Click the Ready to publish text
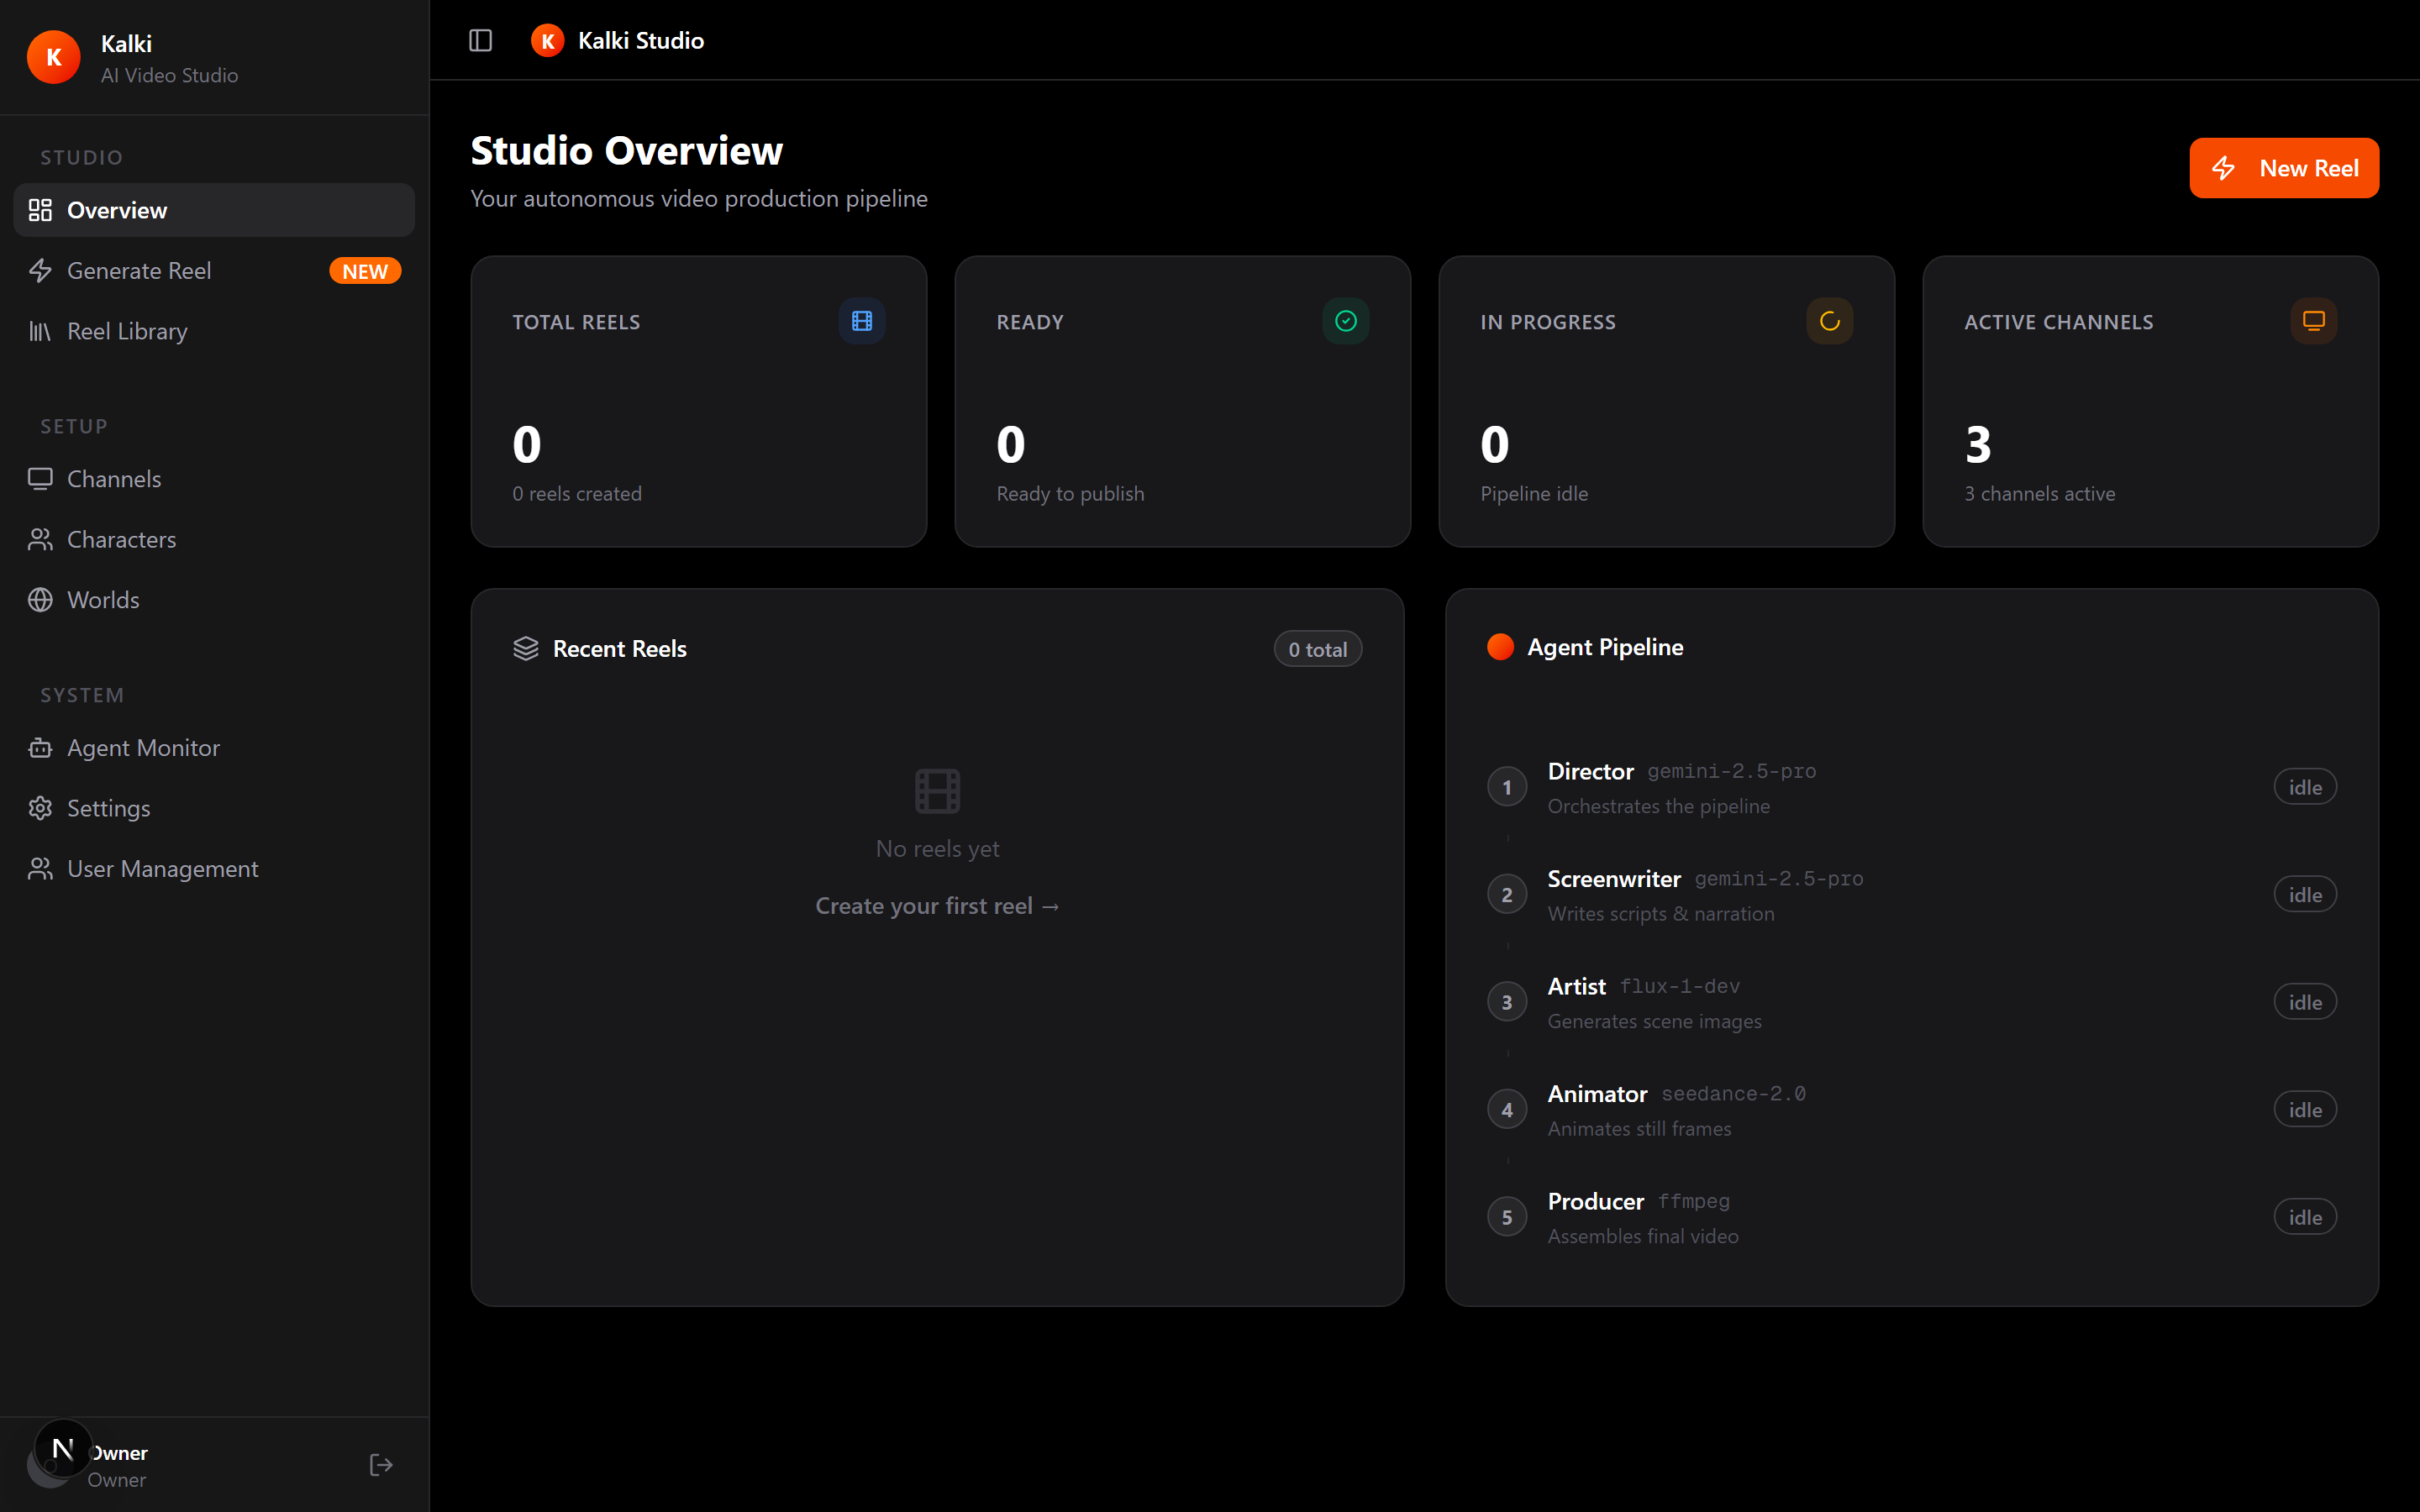This screenshot has height=1512, width=2420. (x=1070, y=494)
